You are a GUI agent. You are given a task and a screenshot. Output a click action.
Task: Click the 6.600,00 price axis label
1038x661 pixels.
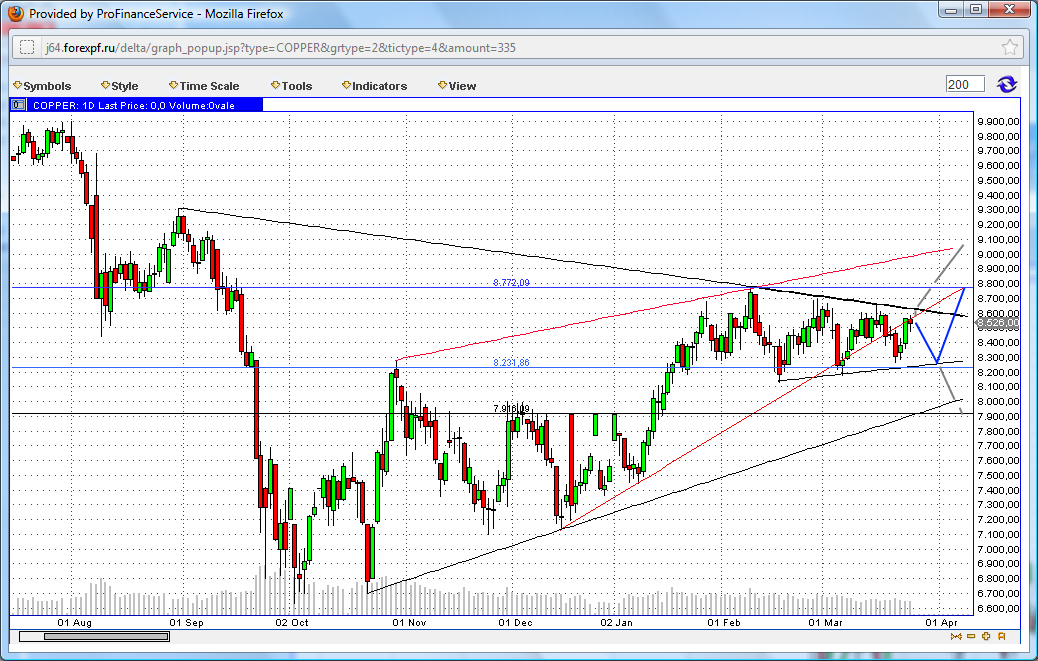pyautogui.click(x=998, y=608)
